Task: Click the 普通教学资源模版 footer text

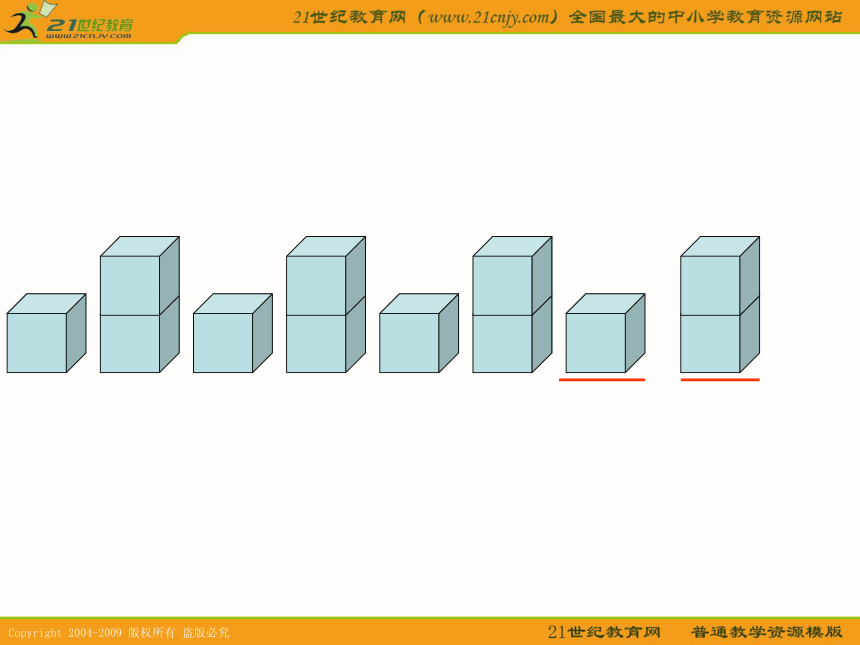Action: (766, 632)
